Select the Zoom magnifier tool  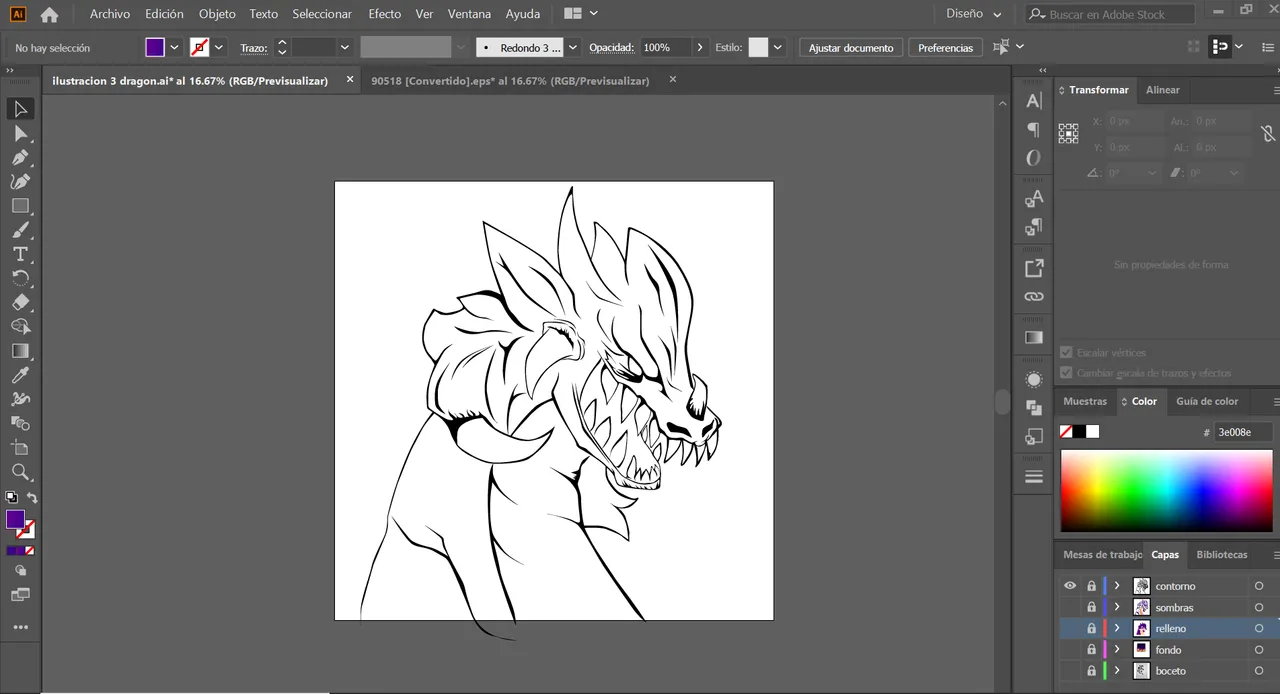(x=20, y=471)
